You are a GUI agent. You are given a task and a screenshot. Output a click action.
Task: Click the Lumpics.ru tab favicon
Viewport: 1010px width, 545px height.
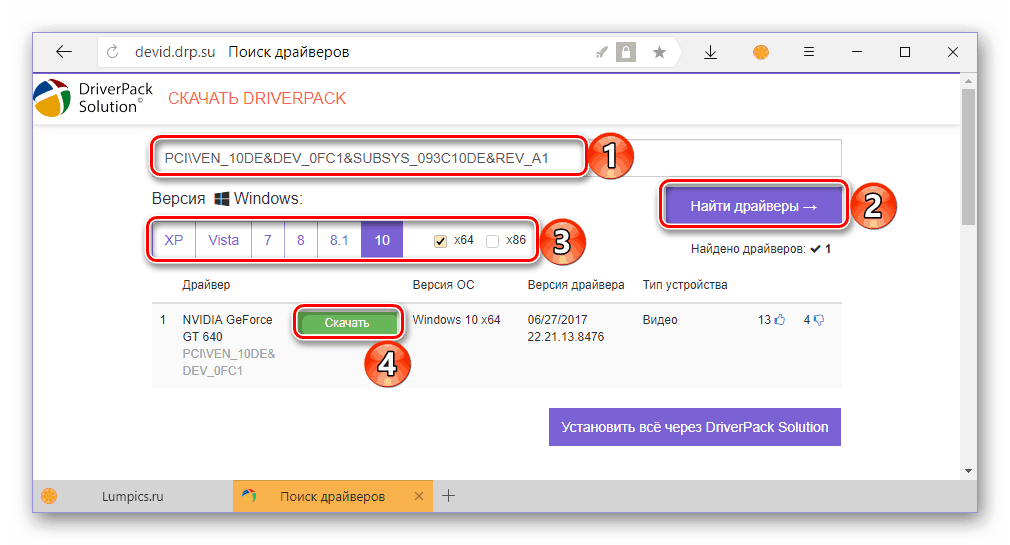[49, 495]
